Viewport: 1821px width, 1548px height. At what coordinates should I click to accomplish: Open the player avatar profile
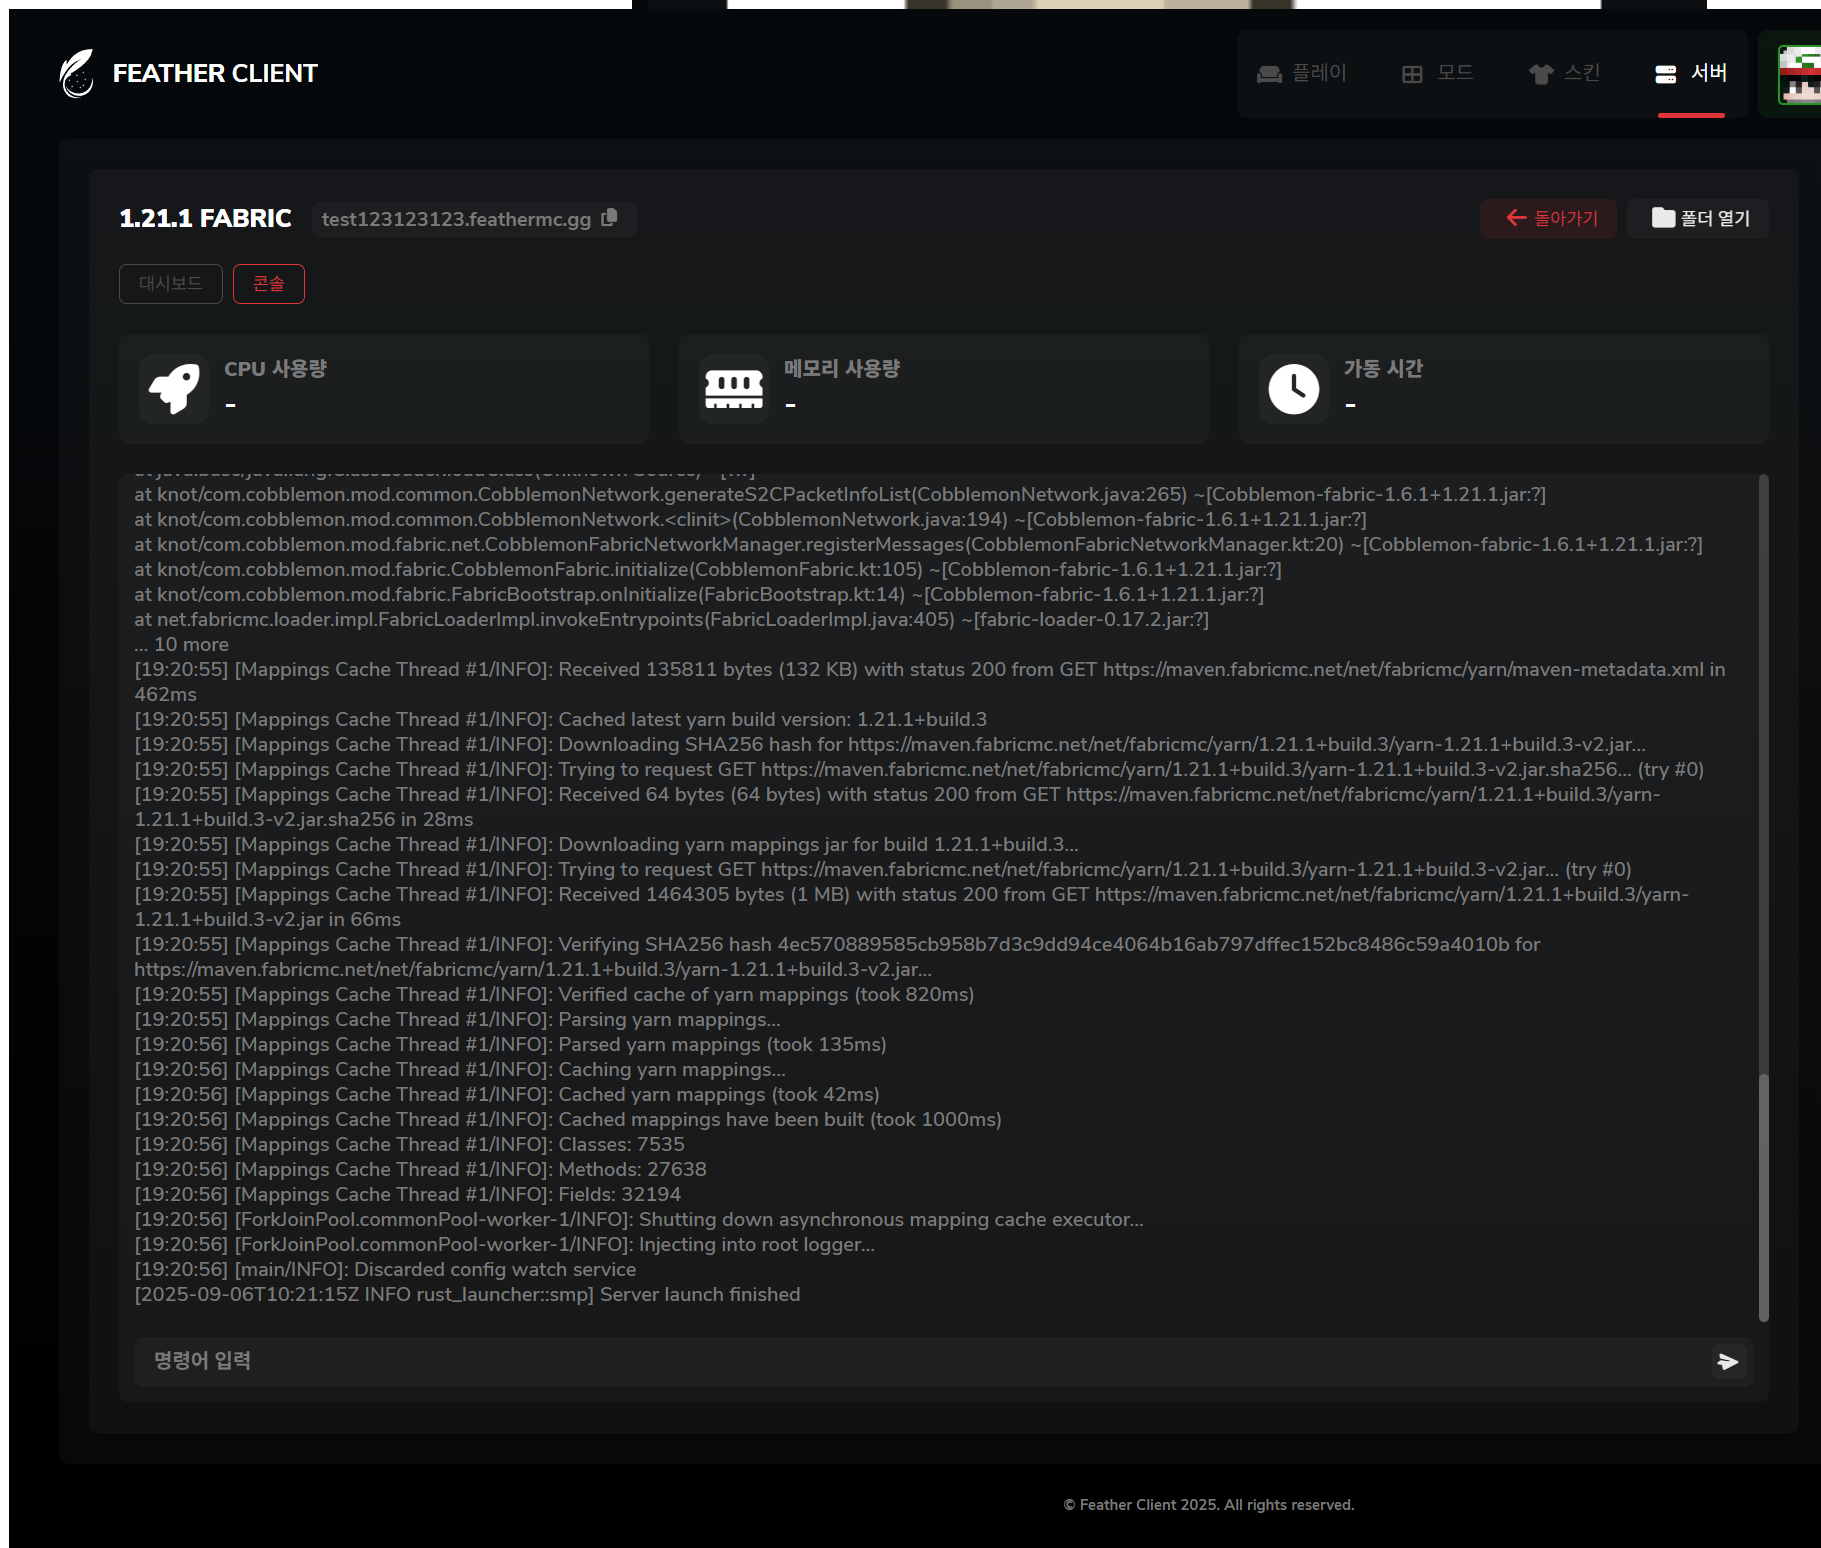(1799, 74)
